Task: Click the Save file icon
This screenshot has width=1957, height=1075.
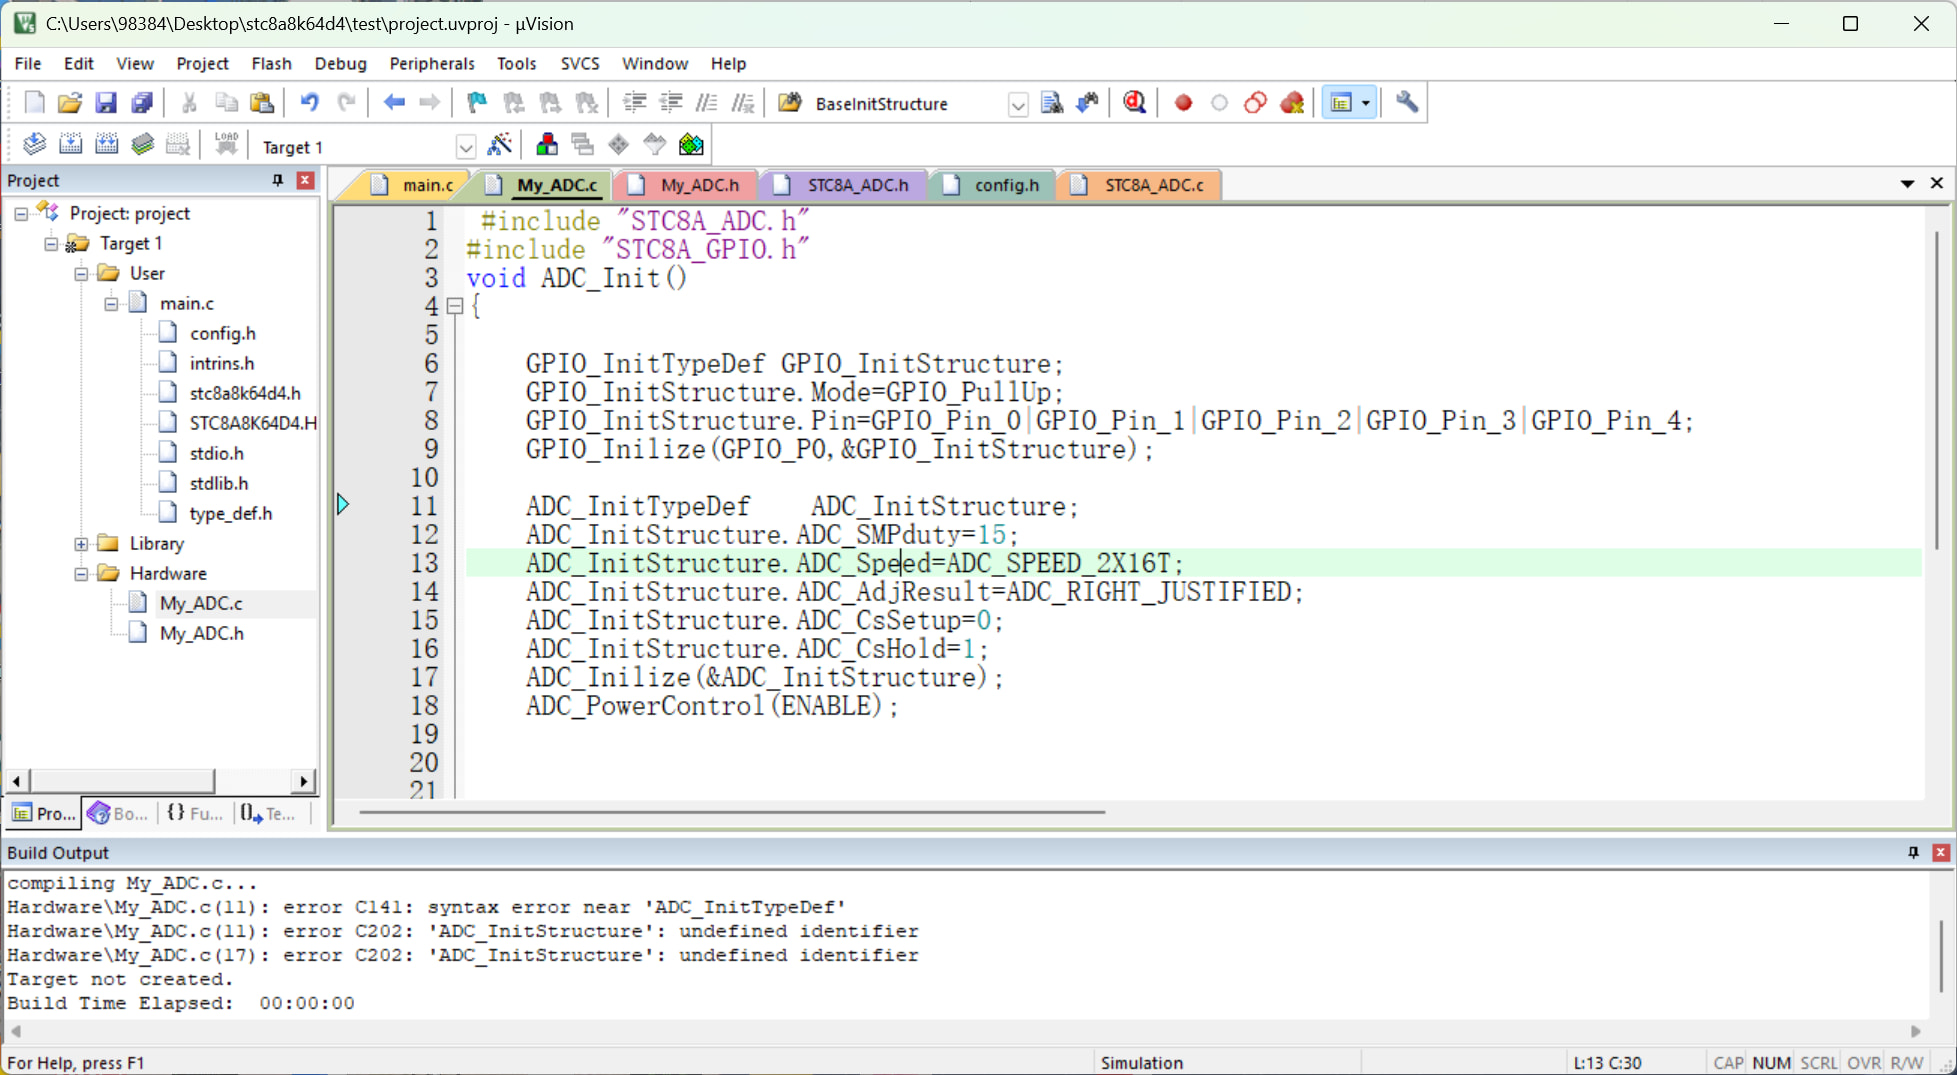Action: pos(105,103)
